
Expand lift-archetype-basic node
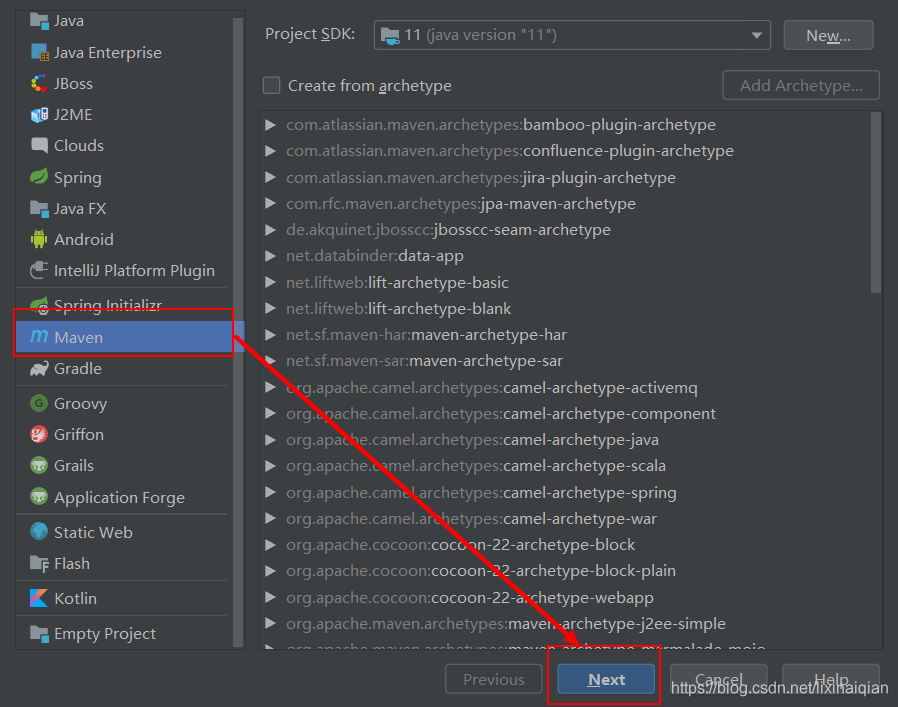click(270, 282)
